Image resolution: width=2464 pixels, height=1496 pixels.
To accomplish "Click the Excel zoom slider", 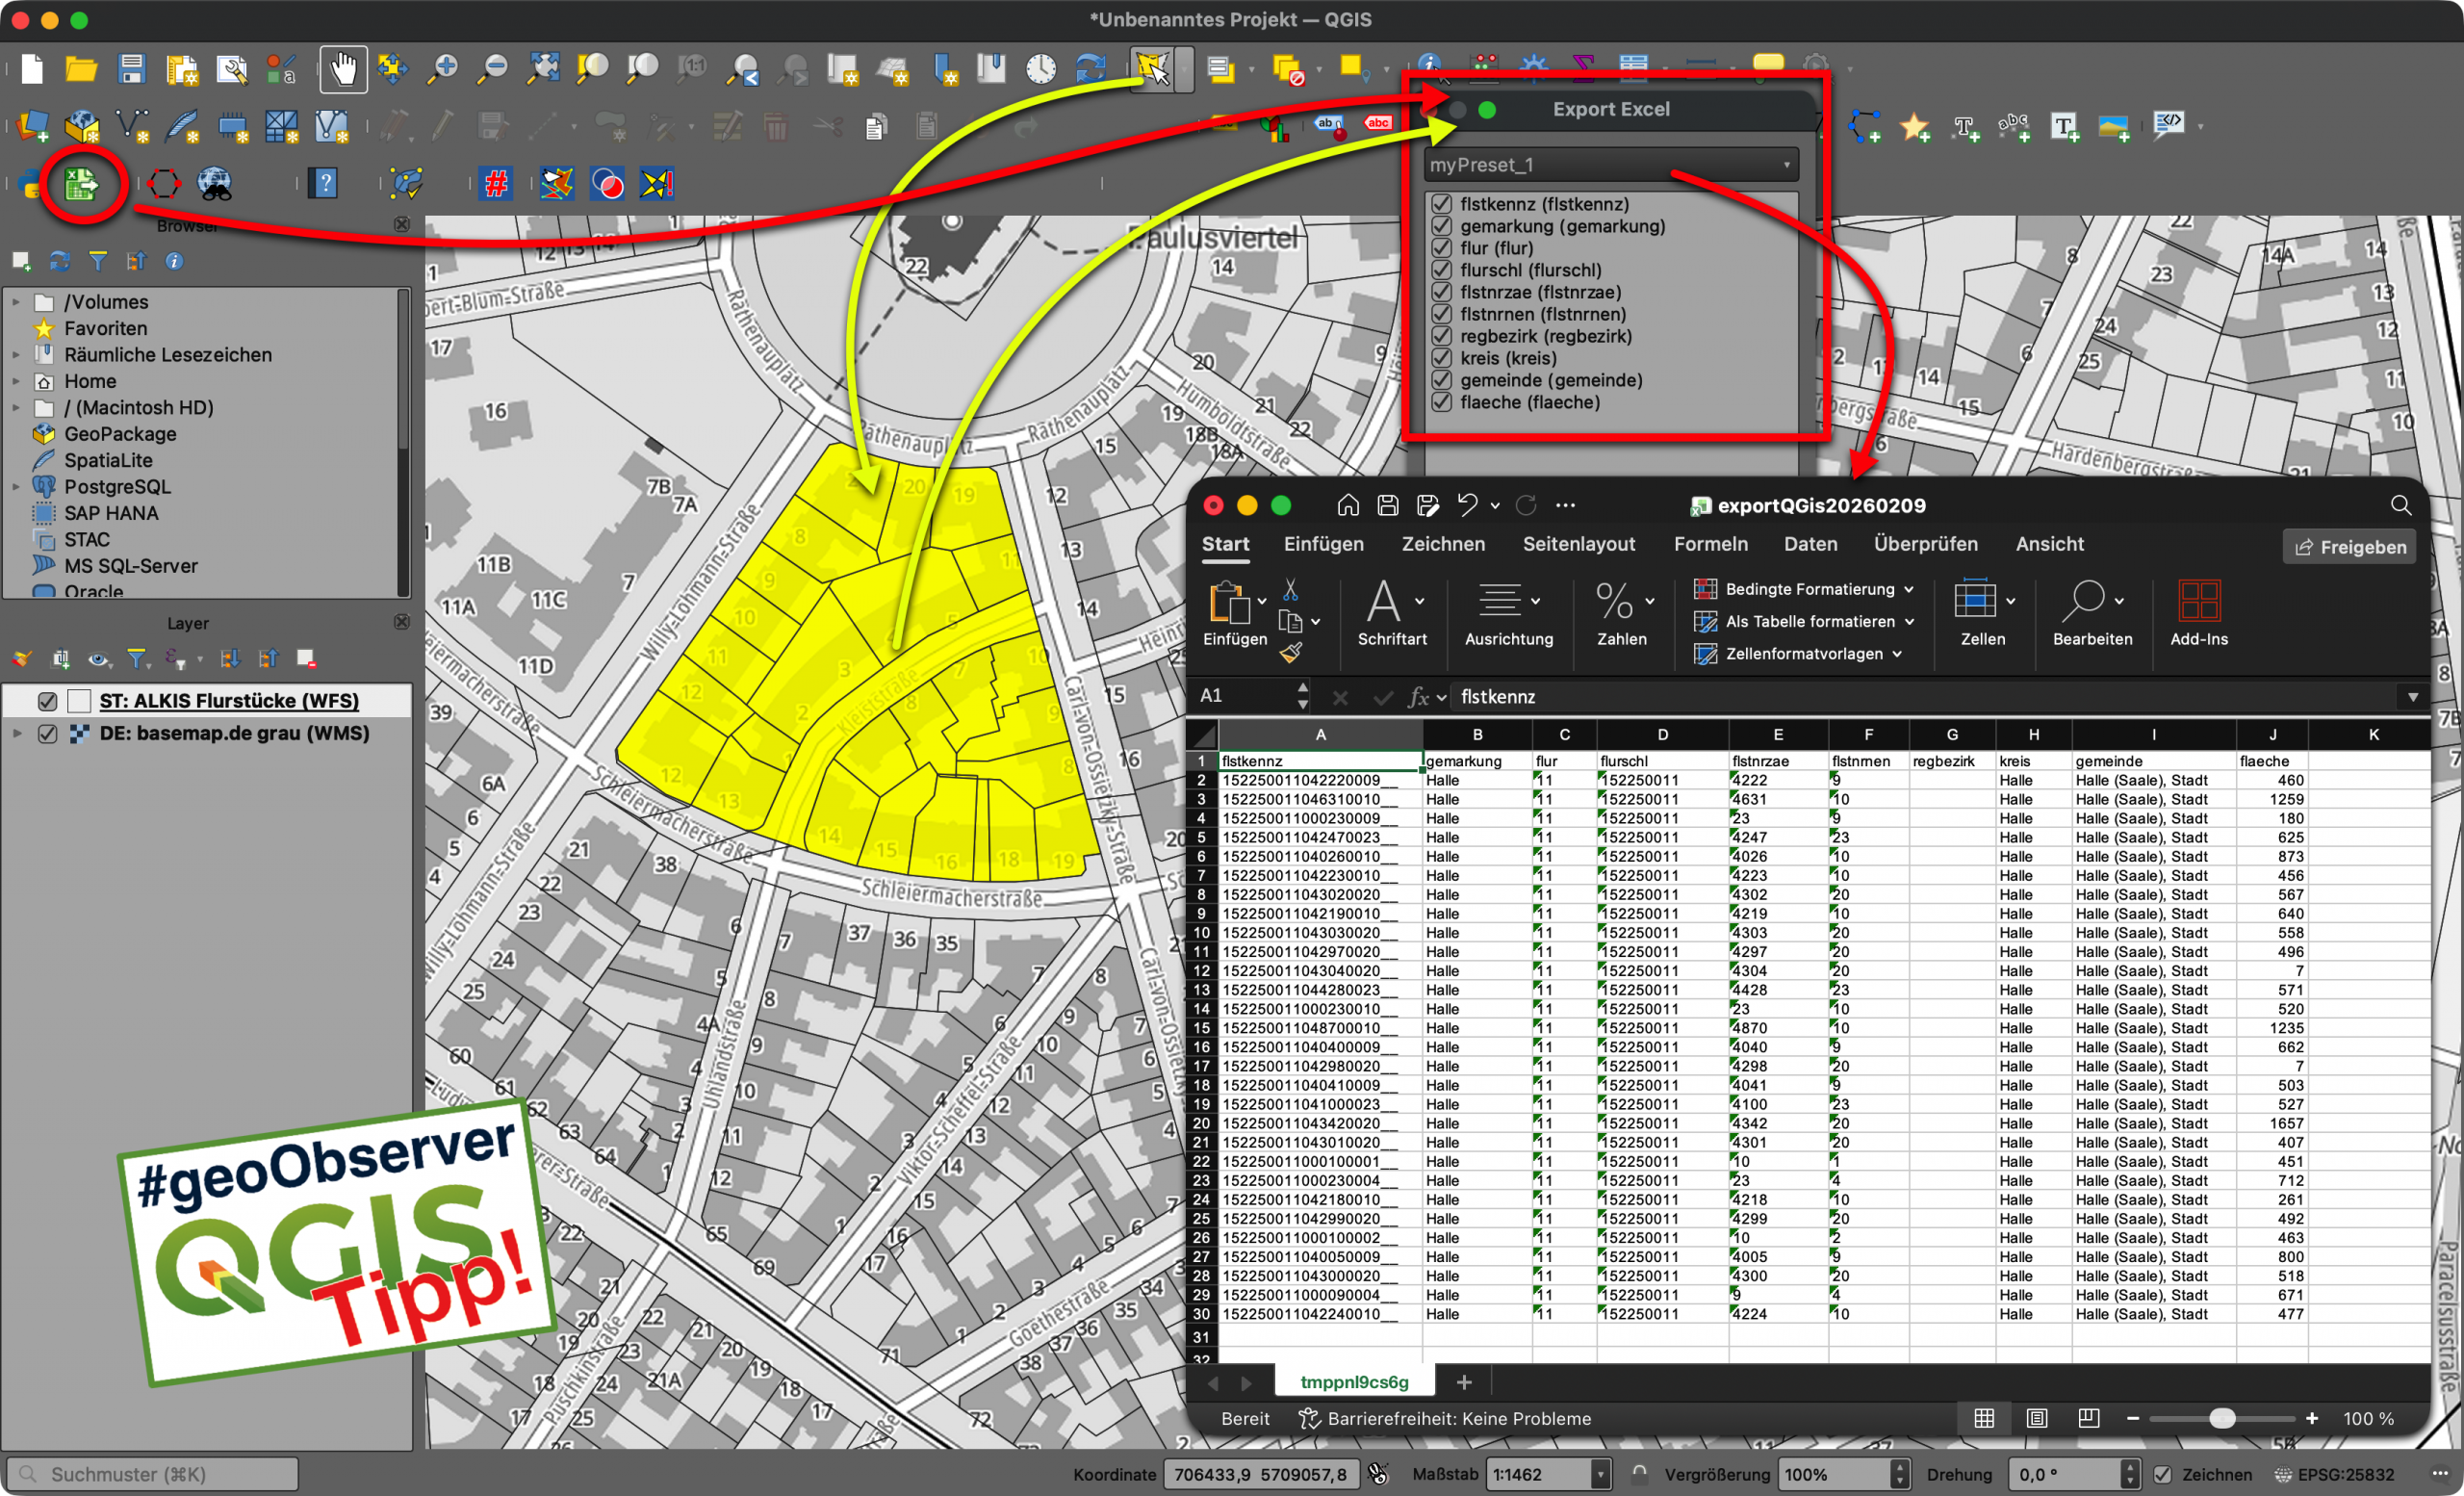I will click(2221, 1418).
